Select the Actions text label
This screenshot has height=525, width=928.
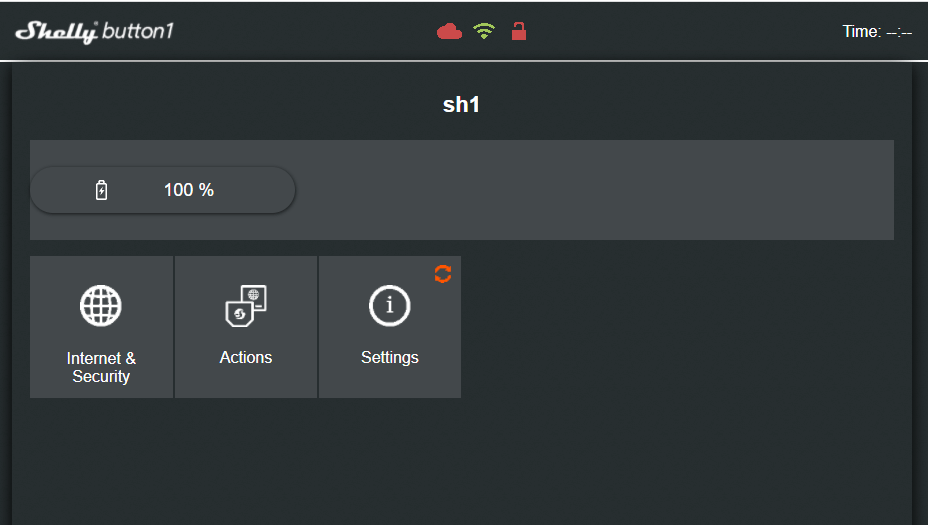246,357
